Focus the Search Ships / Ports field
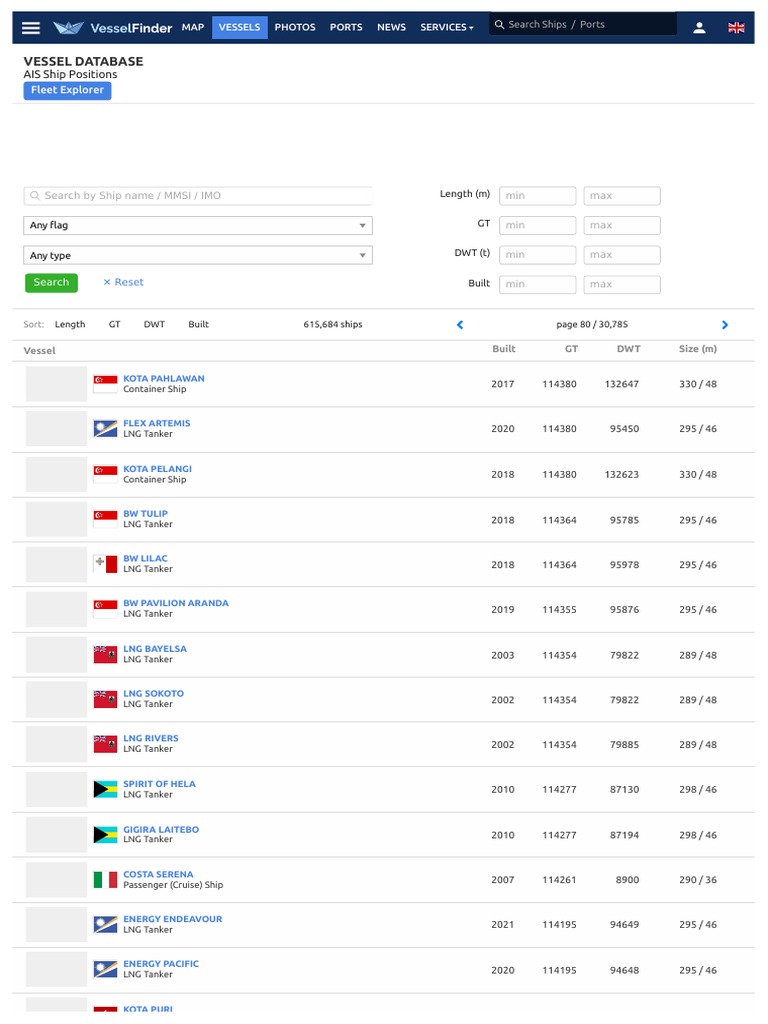768x1024 pixels. click(583, 24)
